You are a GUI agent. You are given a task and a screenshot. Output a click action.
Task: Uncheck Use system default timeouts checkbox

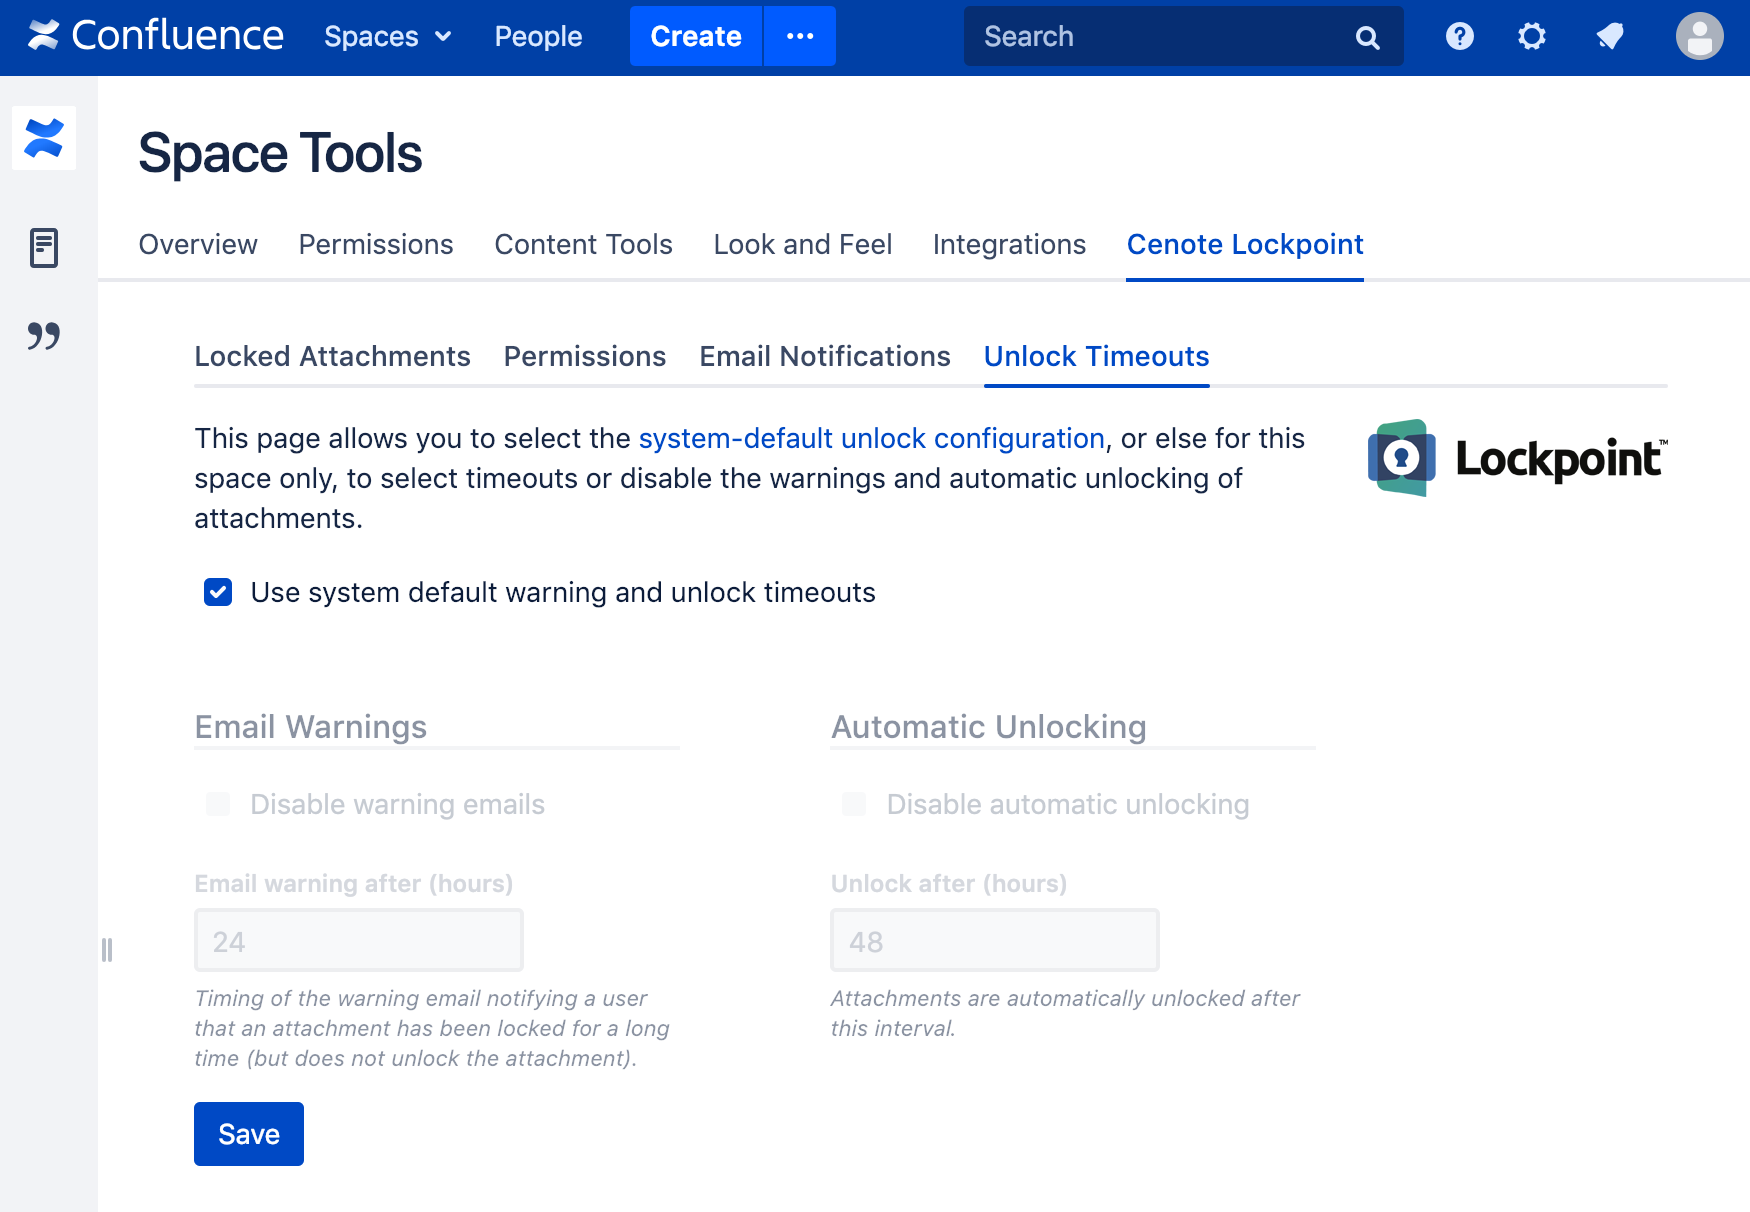point(218,593)
